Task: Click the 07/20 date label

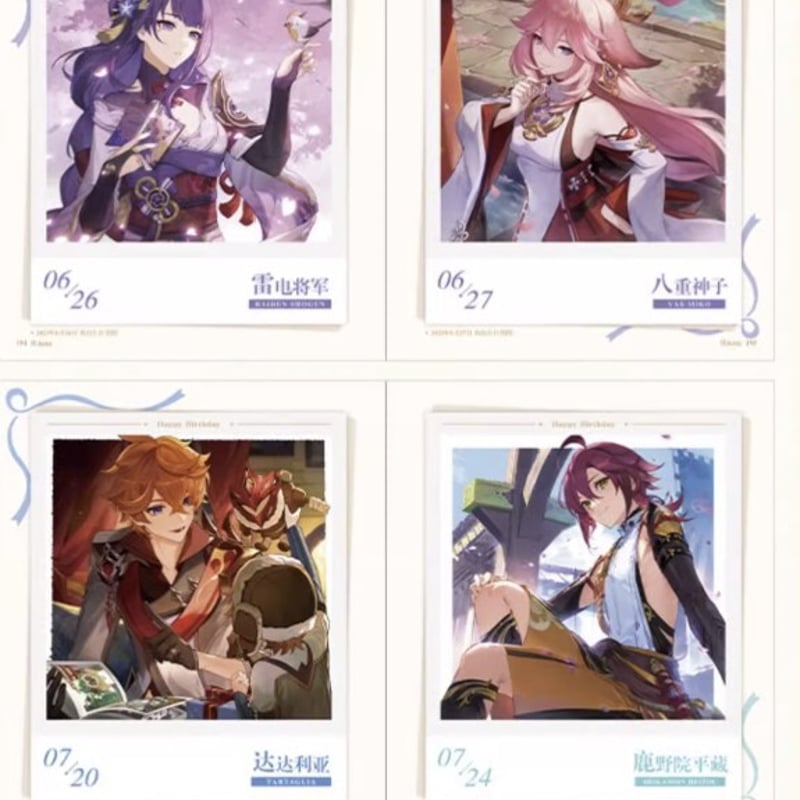Action: 71,767
